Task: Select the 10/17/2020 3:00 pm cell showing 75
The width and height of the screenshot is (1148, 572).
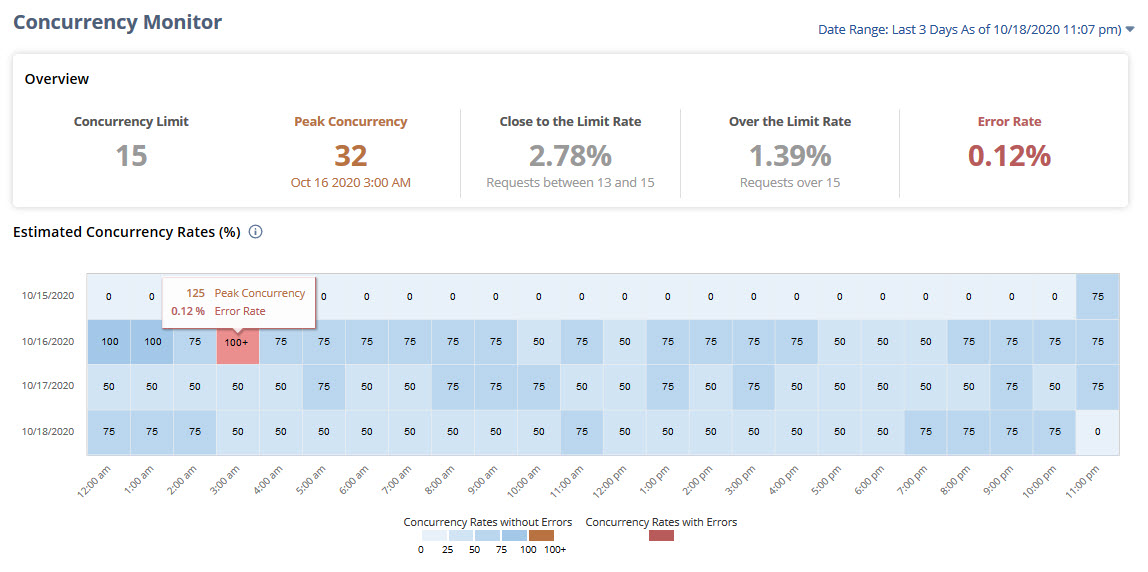Action: click(753, 387)
